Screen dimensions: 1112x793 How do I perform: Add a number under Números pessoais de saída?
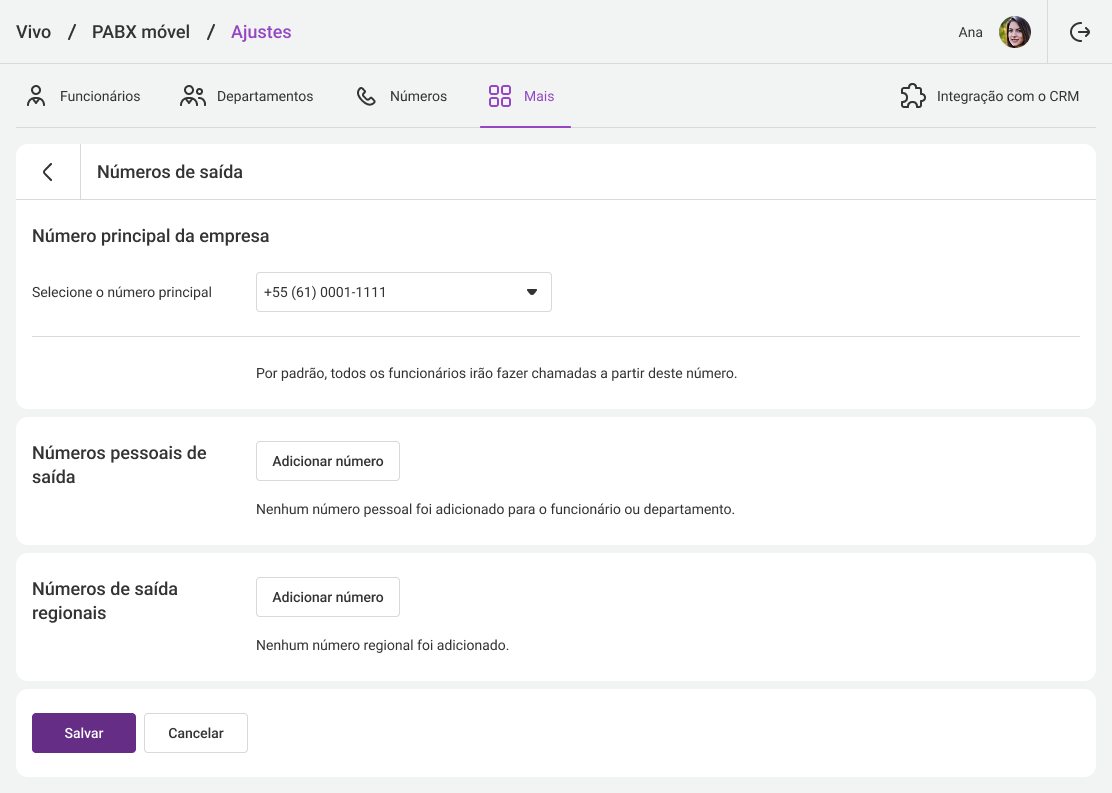pyautogui.click(x=328, y=461)
